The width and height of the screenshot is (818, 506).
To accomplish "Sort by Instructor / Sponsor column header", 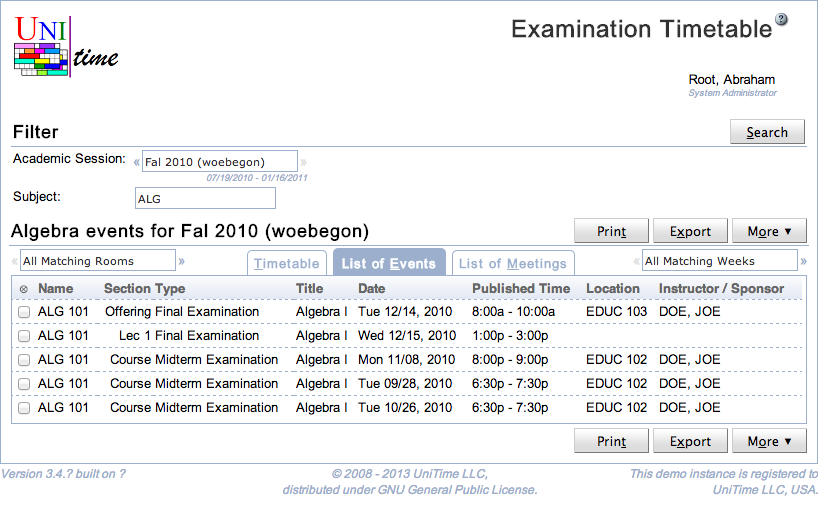I will point(721,288).
